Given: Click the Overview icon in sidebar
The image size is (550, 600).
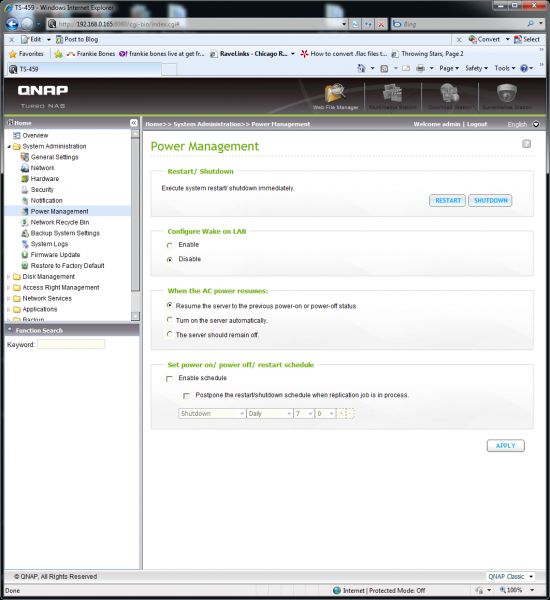Looking at the screenshot, I should click(x=16, y=135).
